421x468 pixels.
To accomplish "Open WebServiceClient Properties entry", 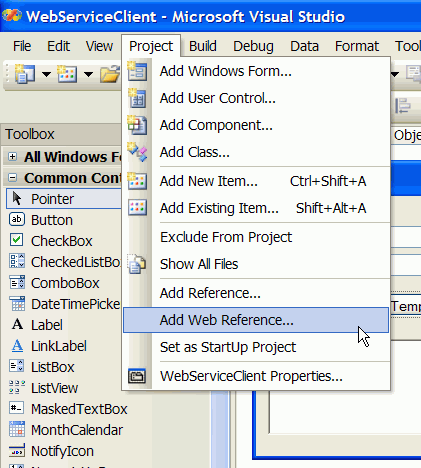I will coord(256,376).
